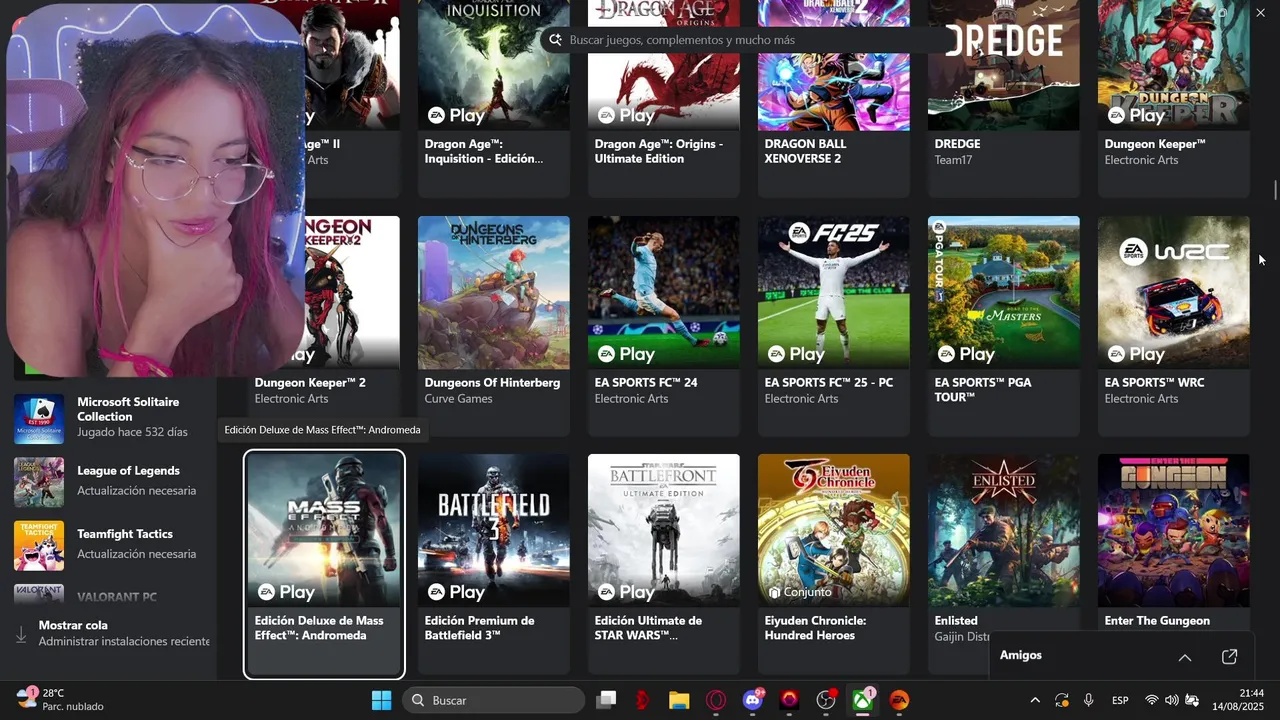This screenshot has width=1280, height=720.
Task: Collapse the Amigos panel chevron
Action: 1185,657
